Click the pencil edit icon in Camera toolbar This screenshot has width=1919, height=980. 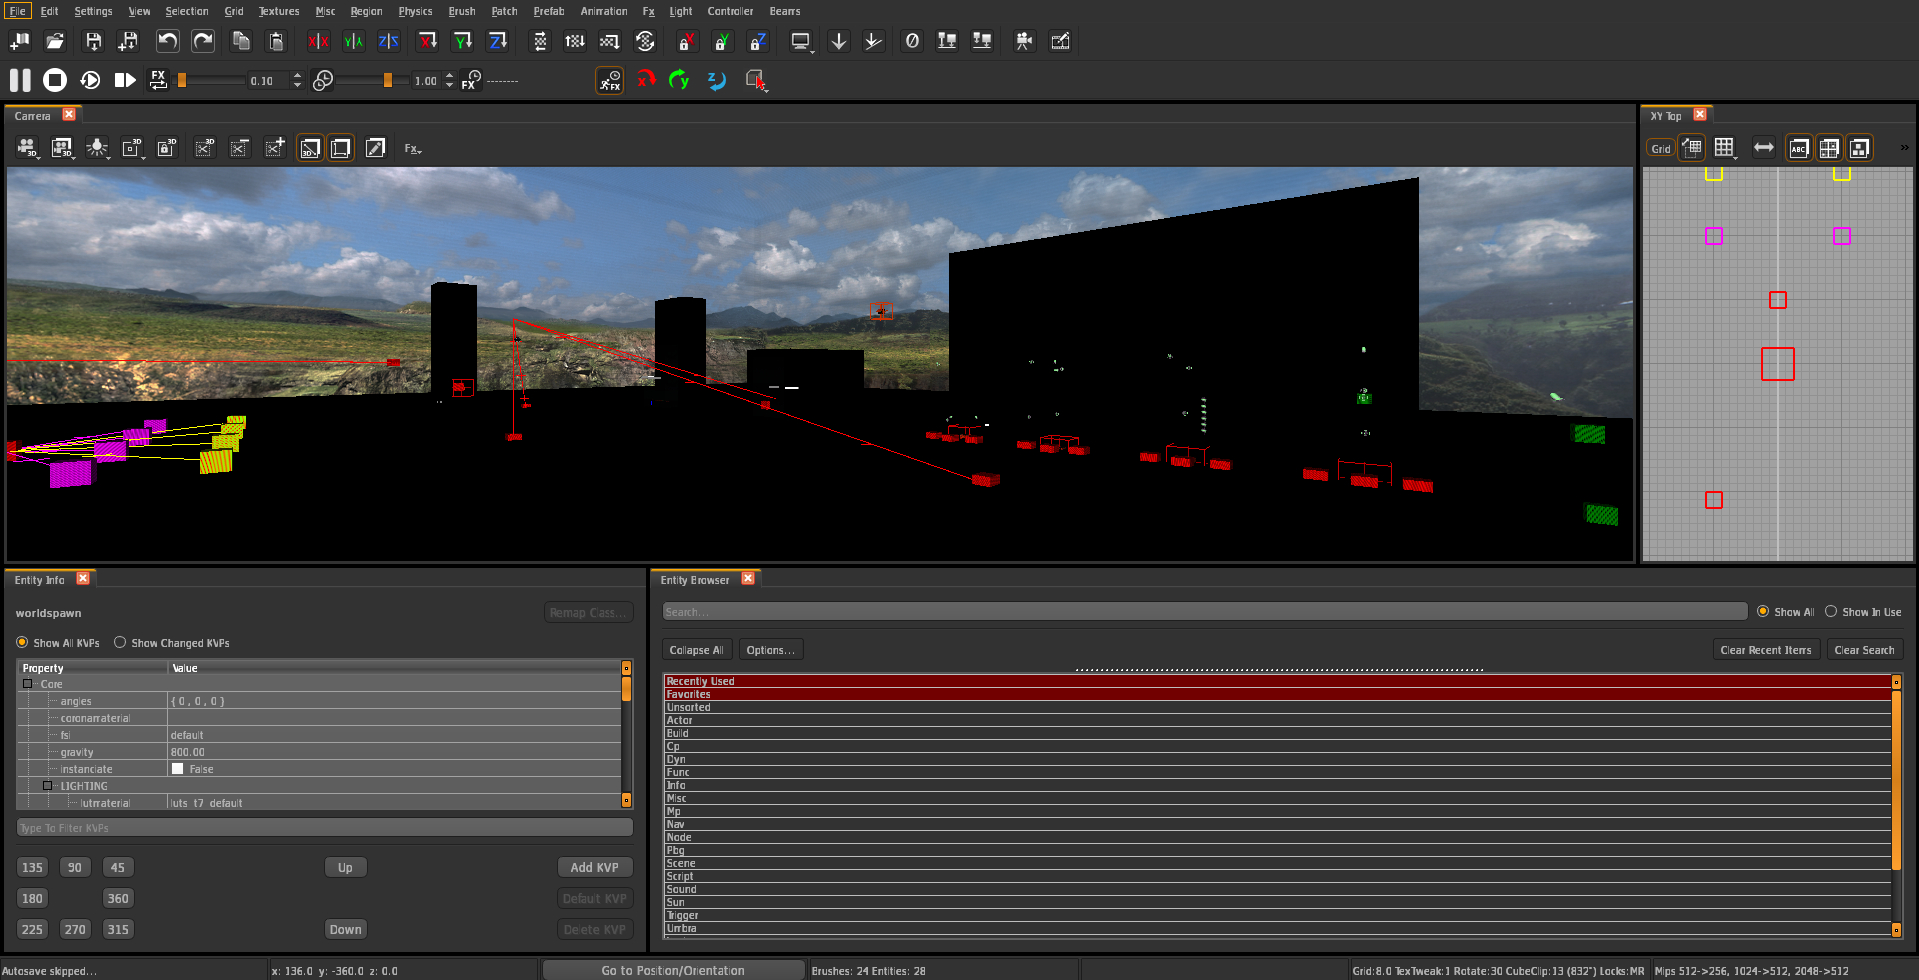[375, 148]
